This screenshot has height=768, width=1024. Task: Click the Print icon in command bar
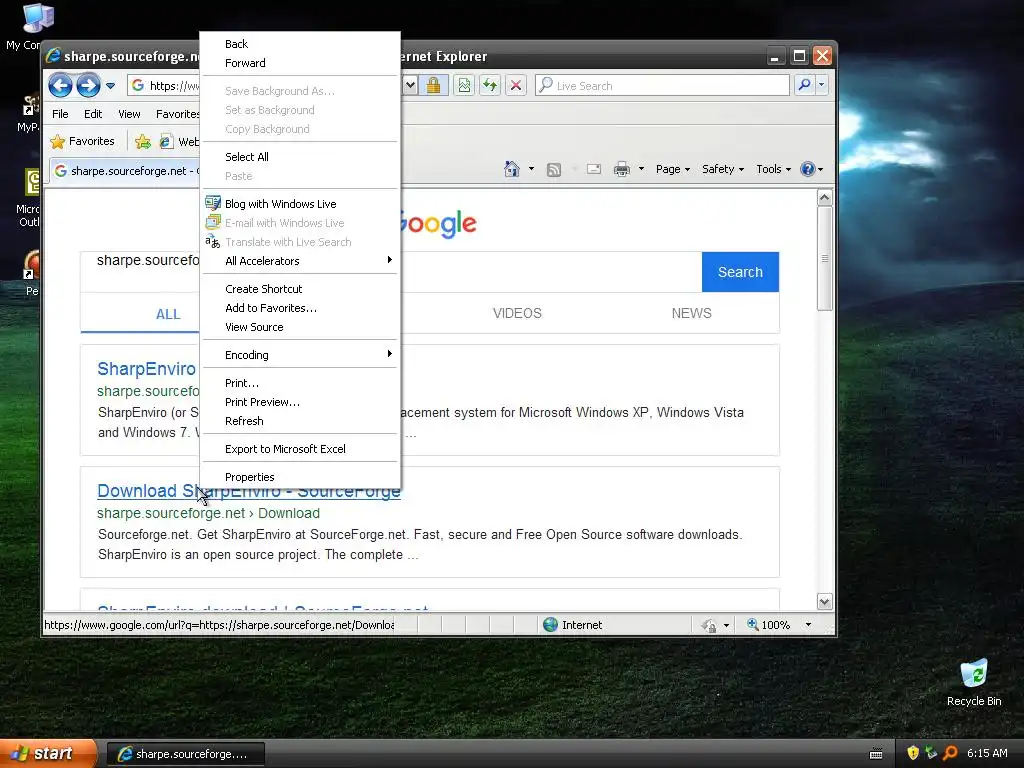tap(622, 169)
